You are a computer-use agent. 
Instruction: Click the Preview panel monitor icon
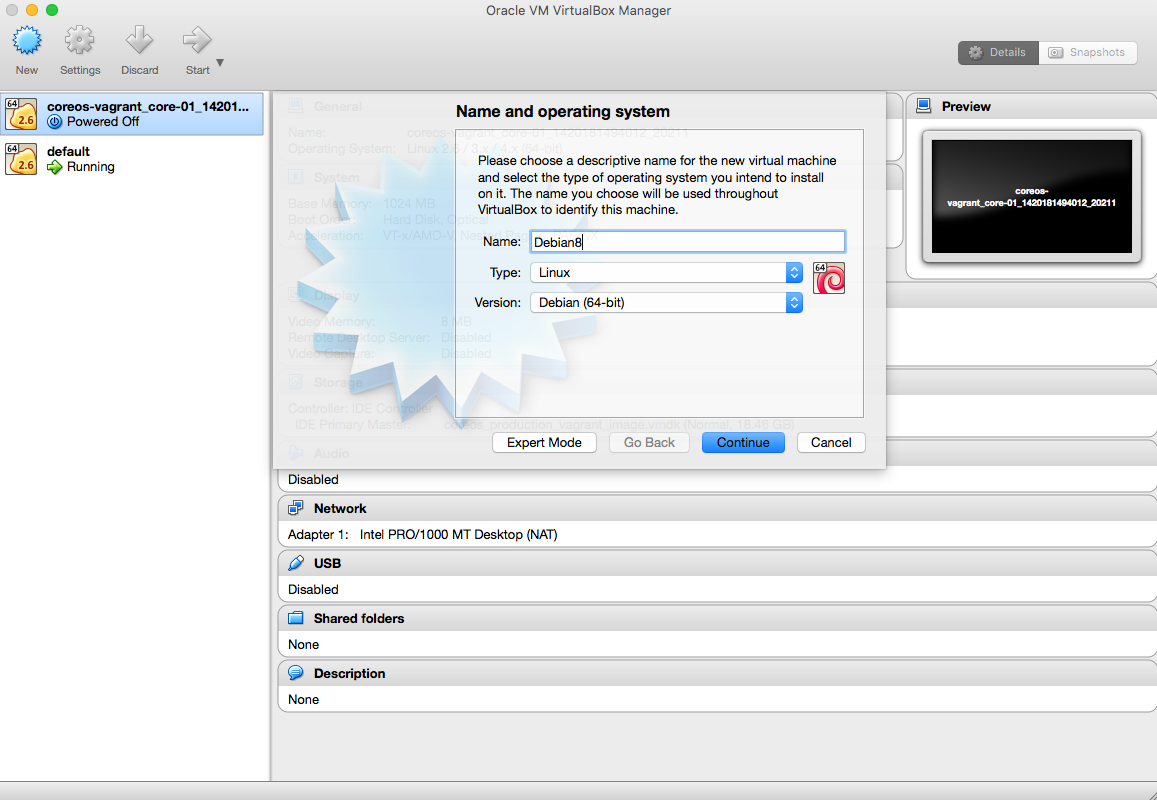(x=923, y=106)
